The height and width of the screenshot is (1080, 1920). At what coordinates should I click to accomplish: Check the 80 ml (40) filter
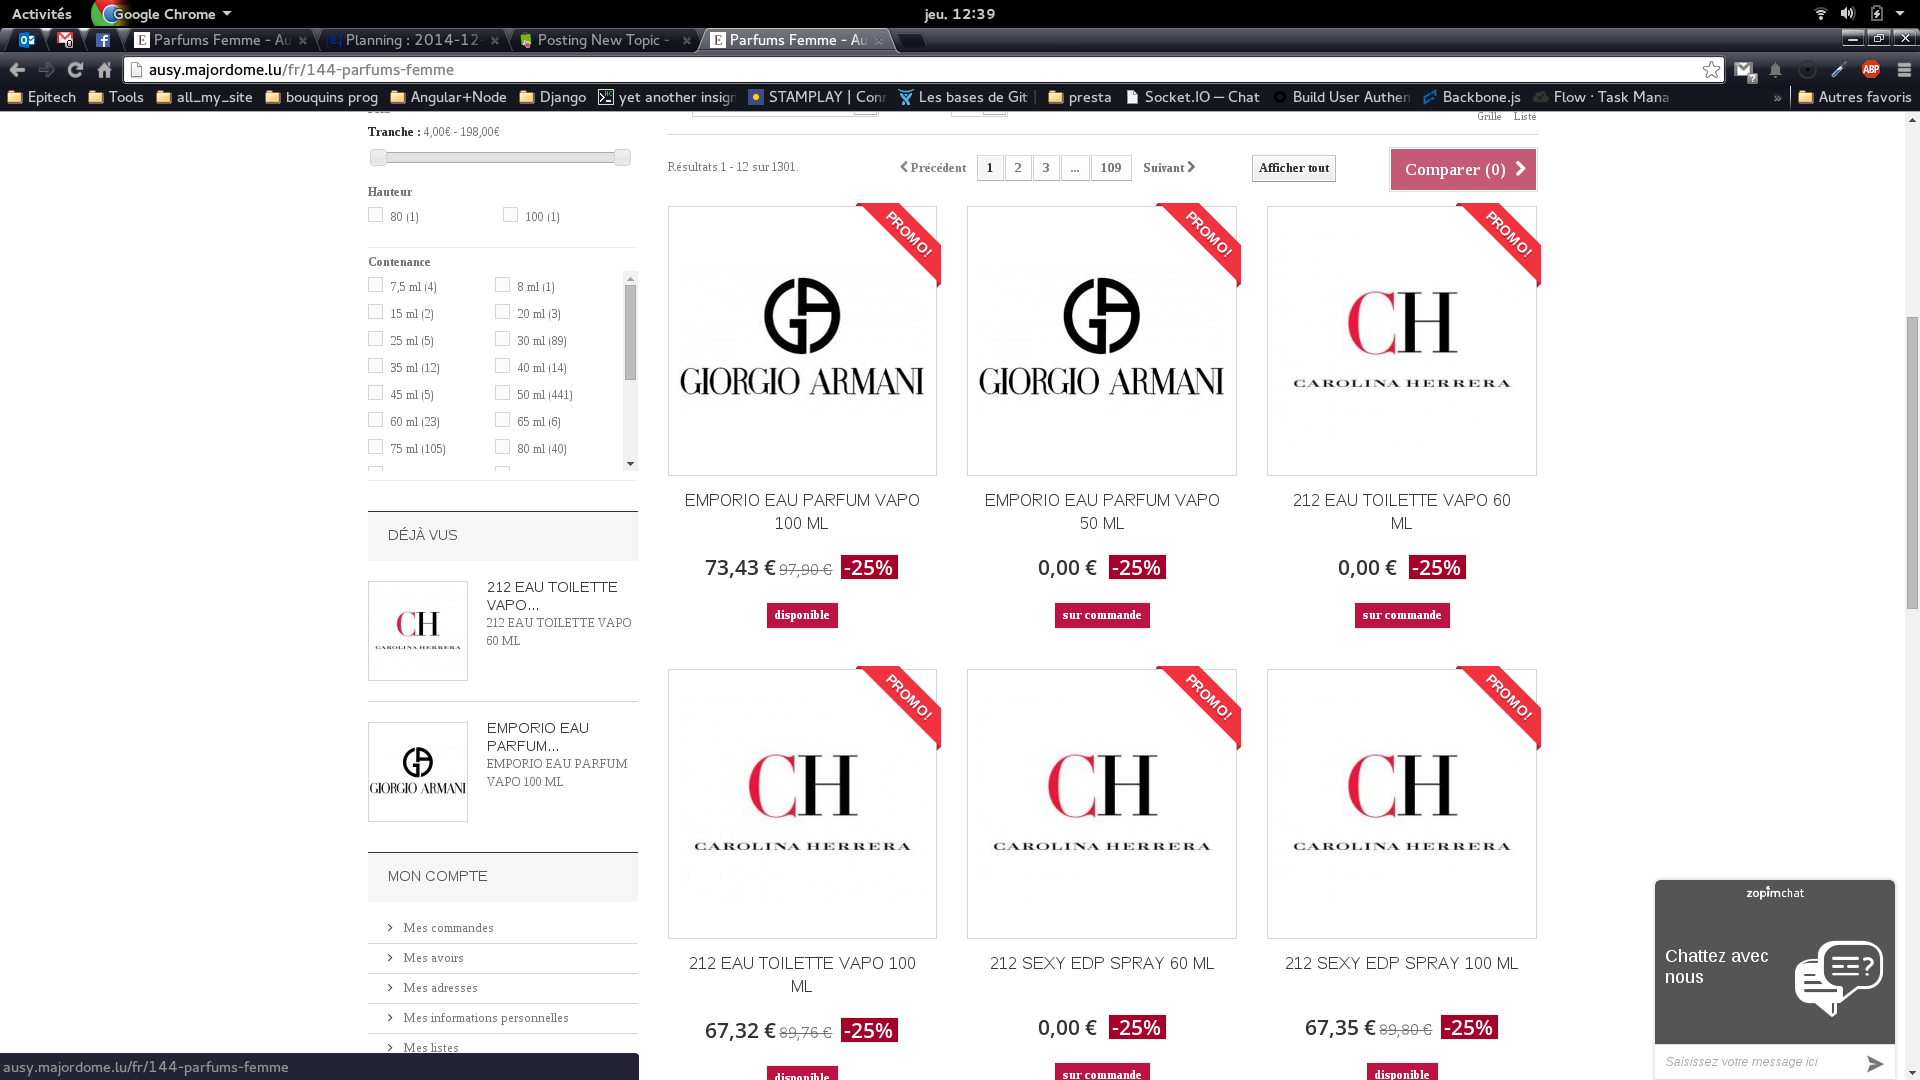click(x=502, y=447)
